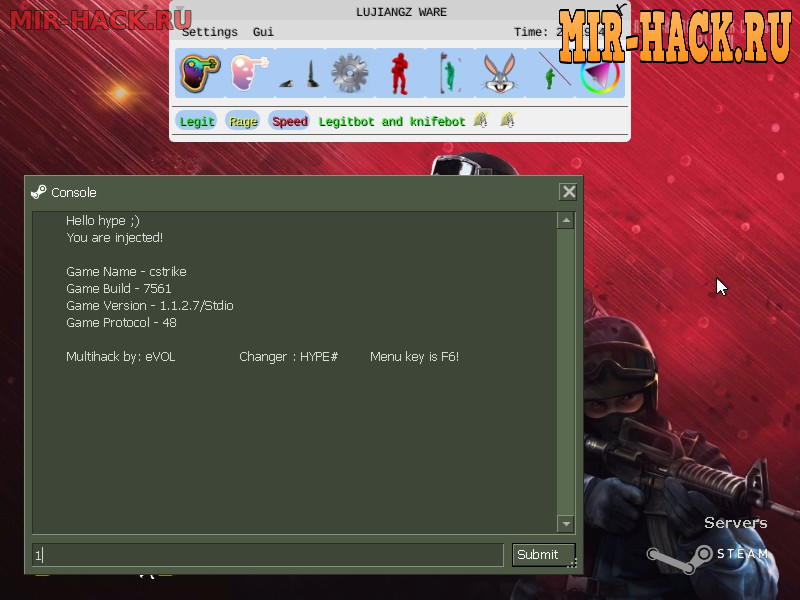Screen dimensions: 800x600
Task: Switch to the Rage tab
Action: pyautogui.click(x=243, y=122)
